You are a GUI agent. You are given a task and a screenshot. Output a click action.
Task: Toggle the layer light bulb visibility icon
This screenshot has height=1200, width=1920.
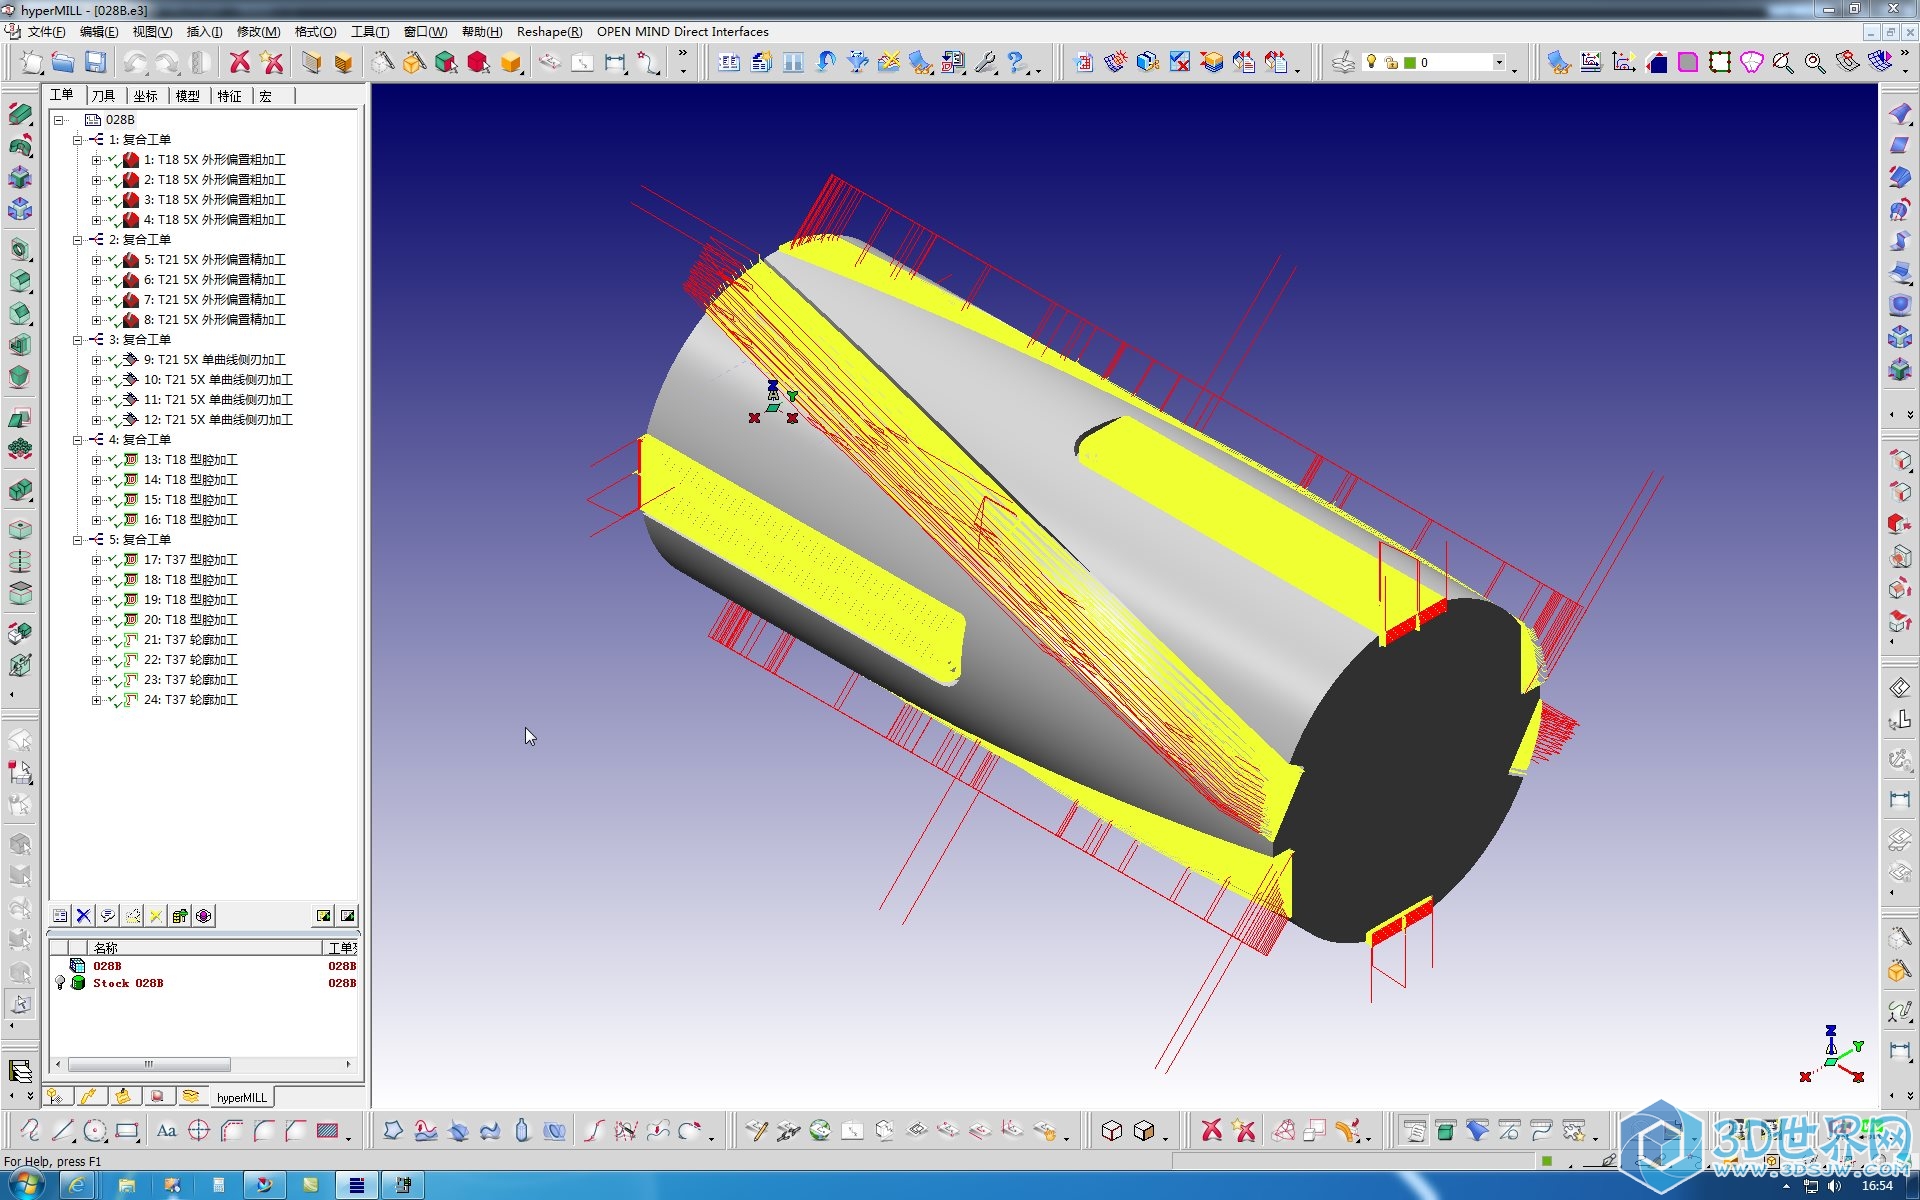(1372, 62)
